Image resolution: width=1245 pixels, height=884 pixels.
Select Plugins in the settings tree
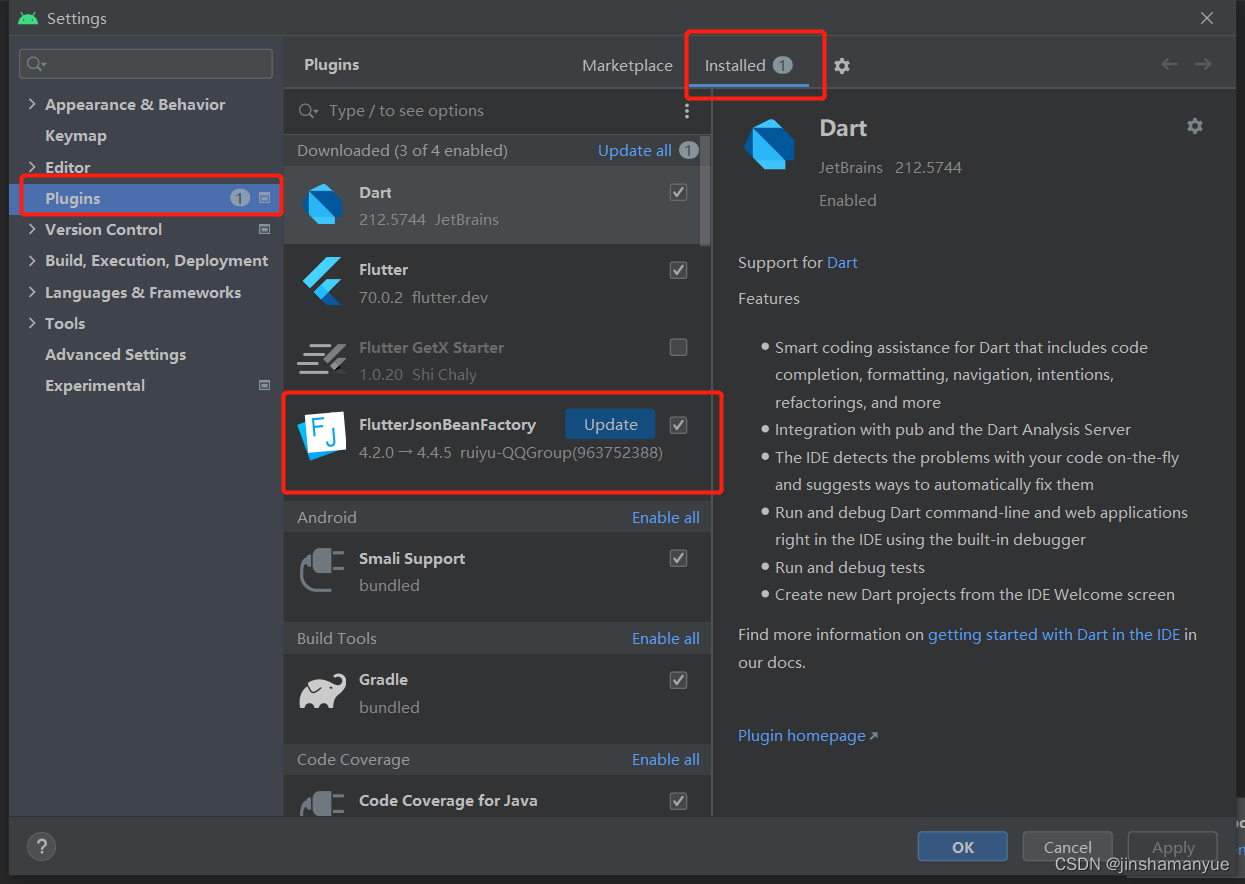146,198
